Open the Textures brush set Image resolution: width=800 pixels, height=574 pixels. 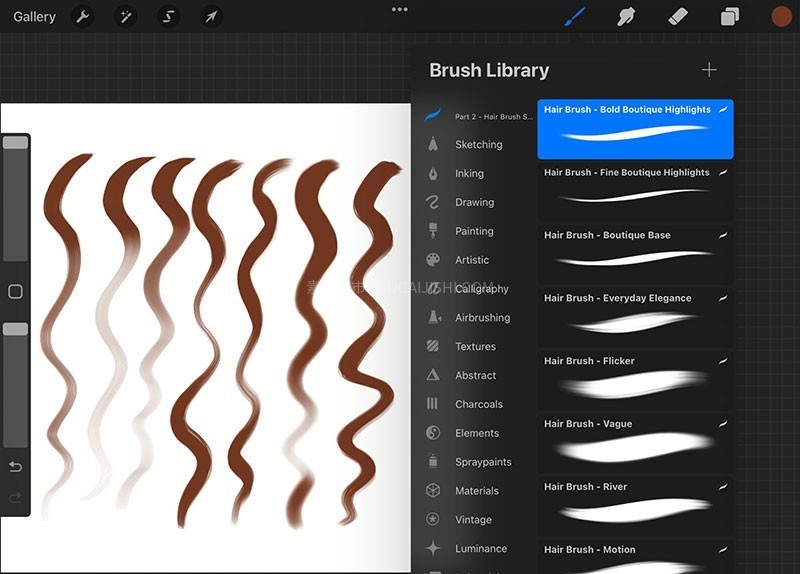(x=479, y=346)
